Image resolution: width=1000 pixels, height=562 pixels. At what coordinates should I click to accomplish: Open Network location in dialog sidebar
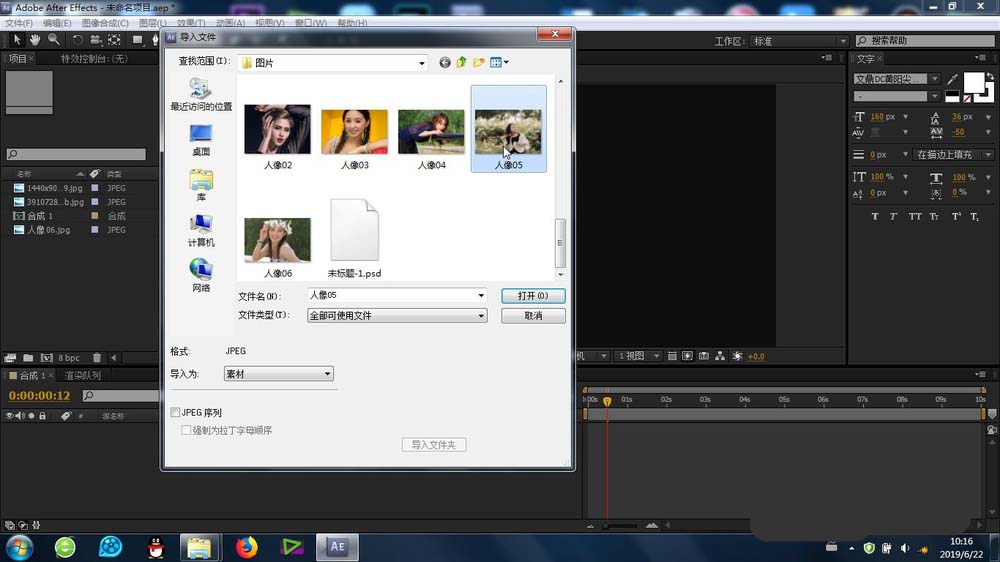click(201, 276)
